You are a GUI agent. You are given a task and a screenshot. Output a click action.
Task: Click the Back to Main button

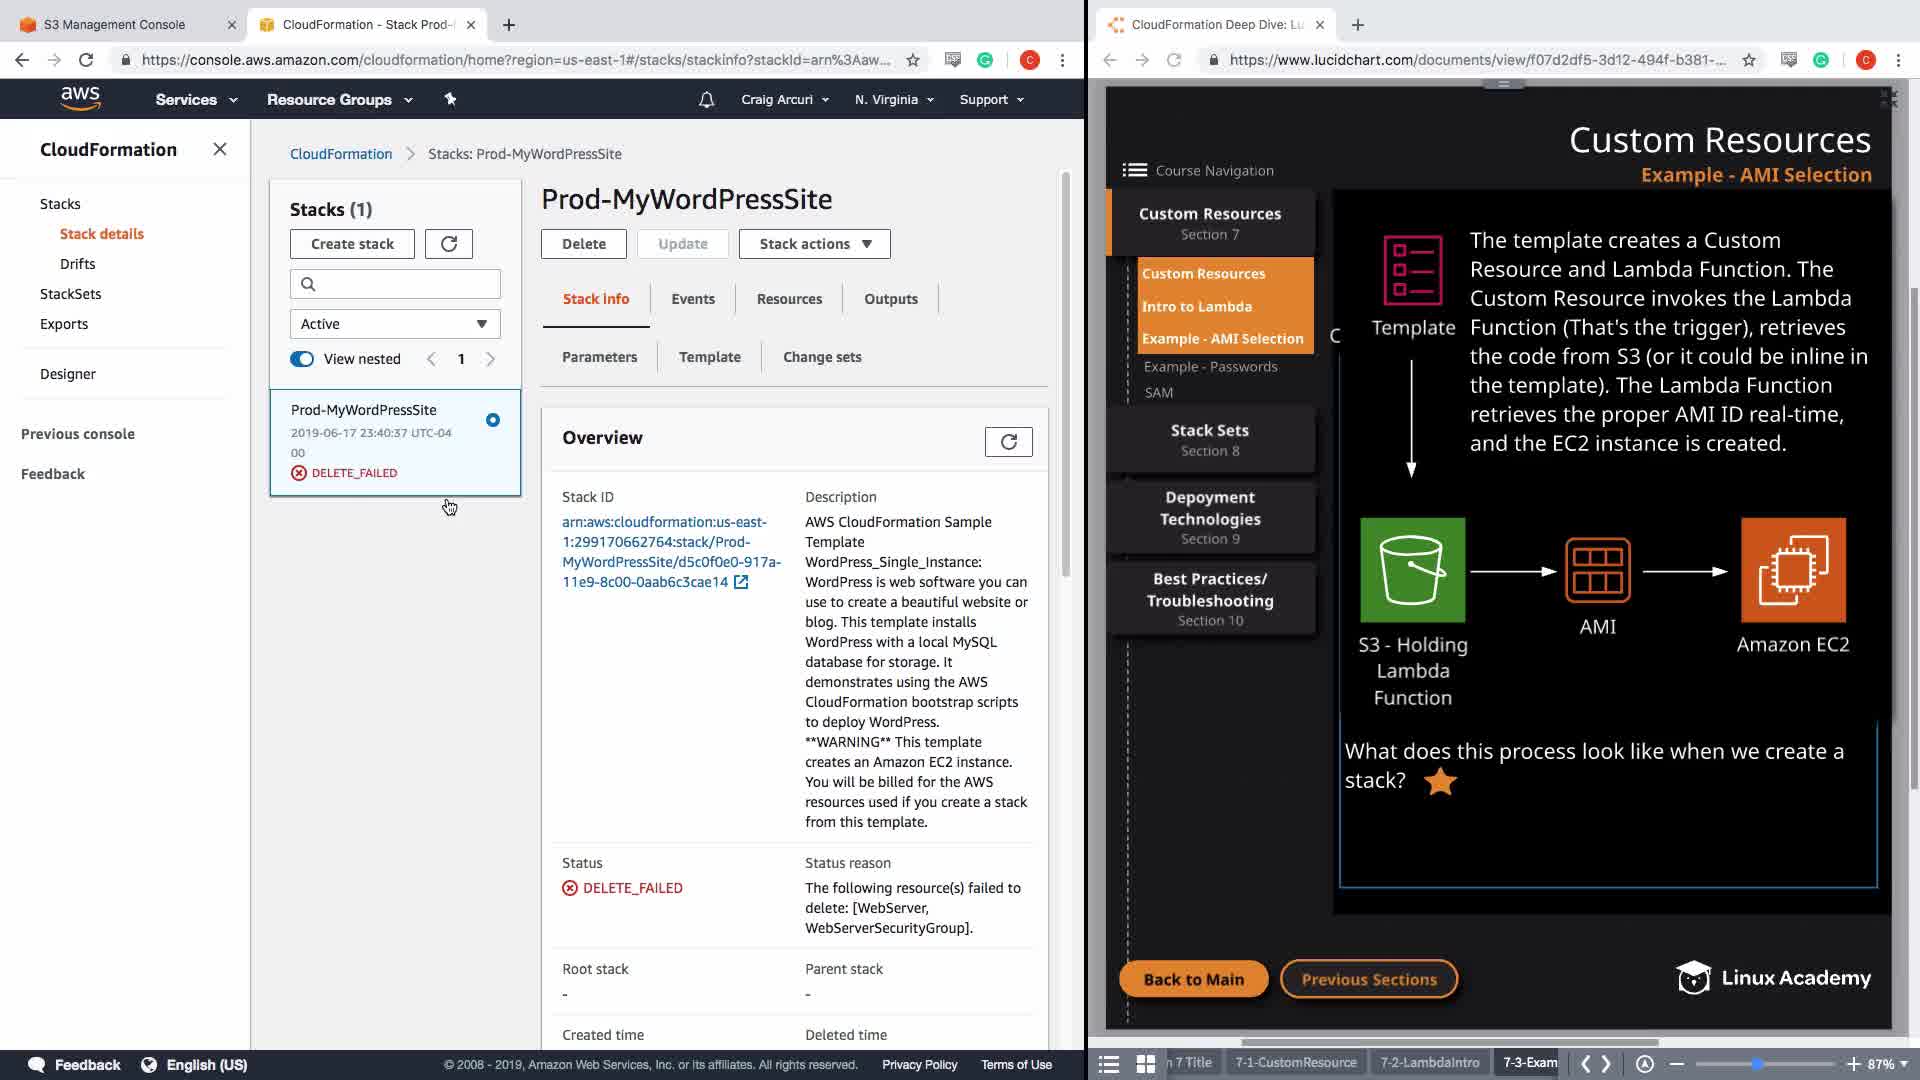[1193, 979]
